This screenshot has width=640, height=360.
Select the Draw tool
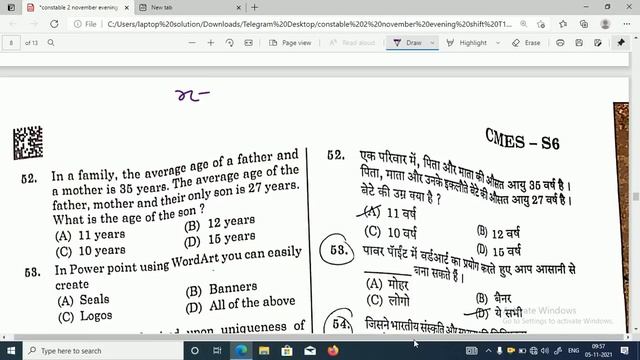click(x=407, y=42)
